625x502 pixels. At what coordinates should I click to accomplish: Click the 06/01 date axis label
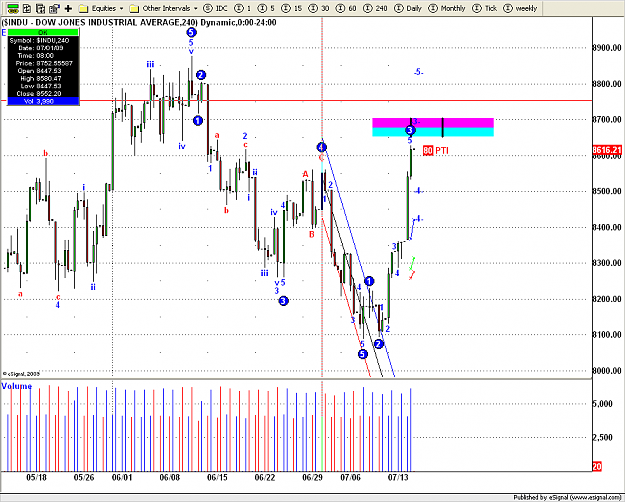(x=122, y=477)
